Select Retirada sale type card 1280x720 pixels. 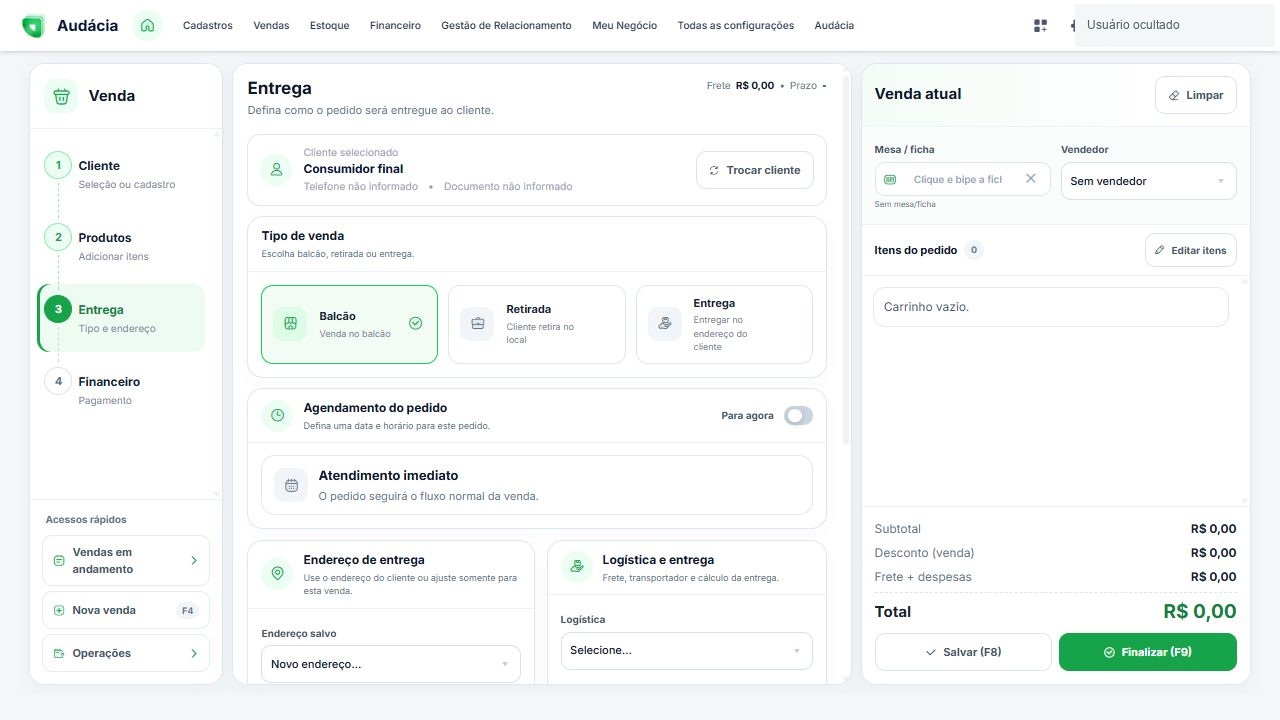coord(537,324)
